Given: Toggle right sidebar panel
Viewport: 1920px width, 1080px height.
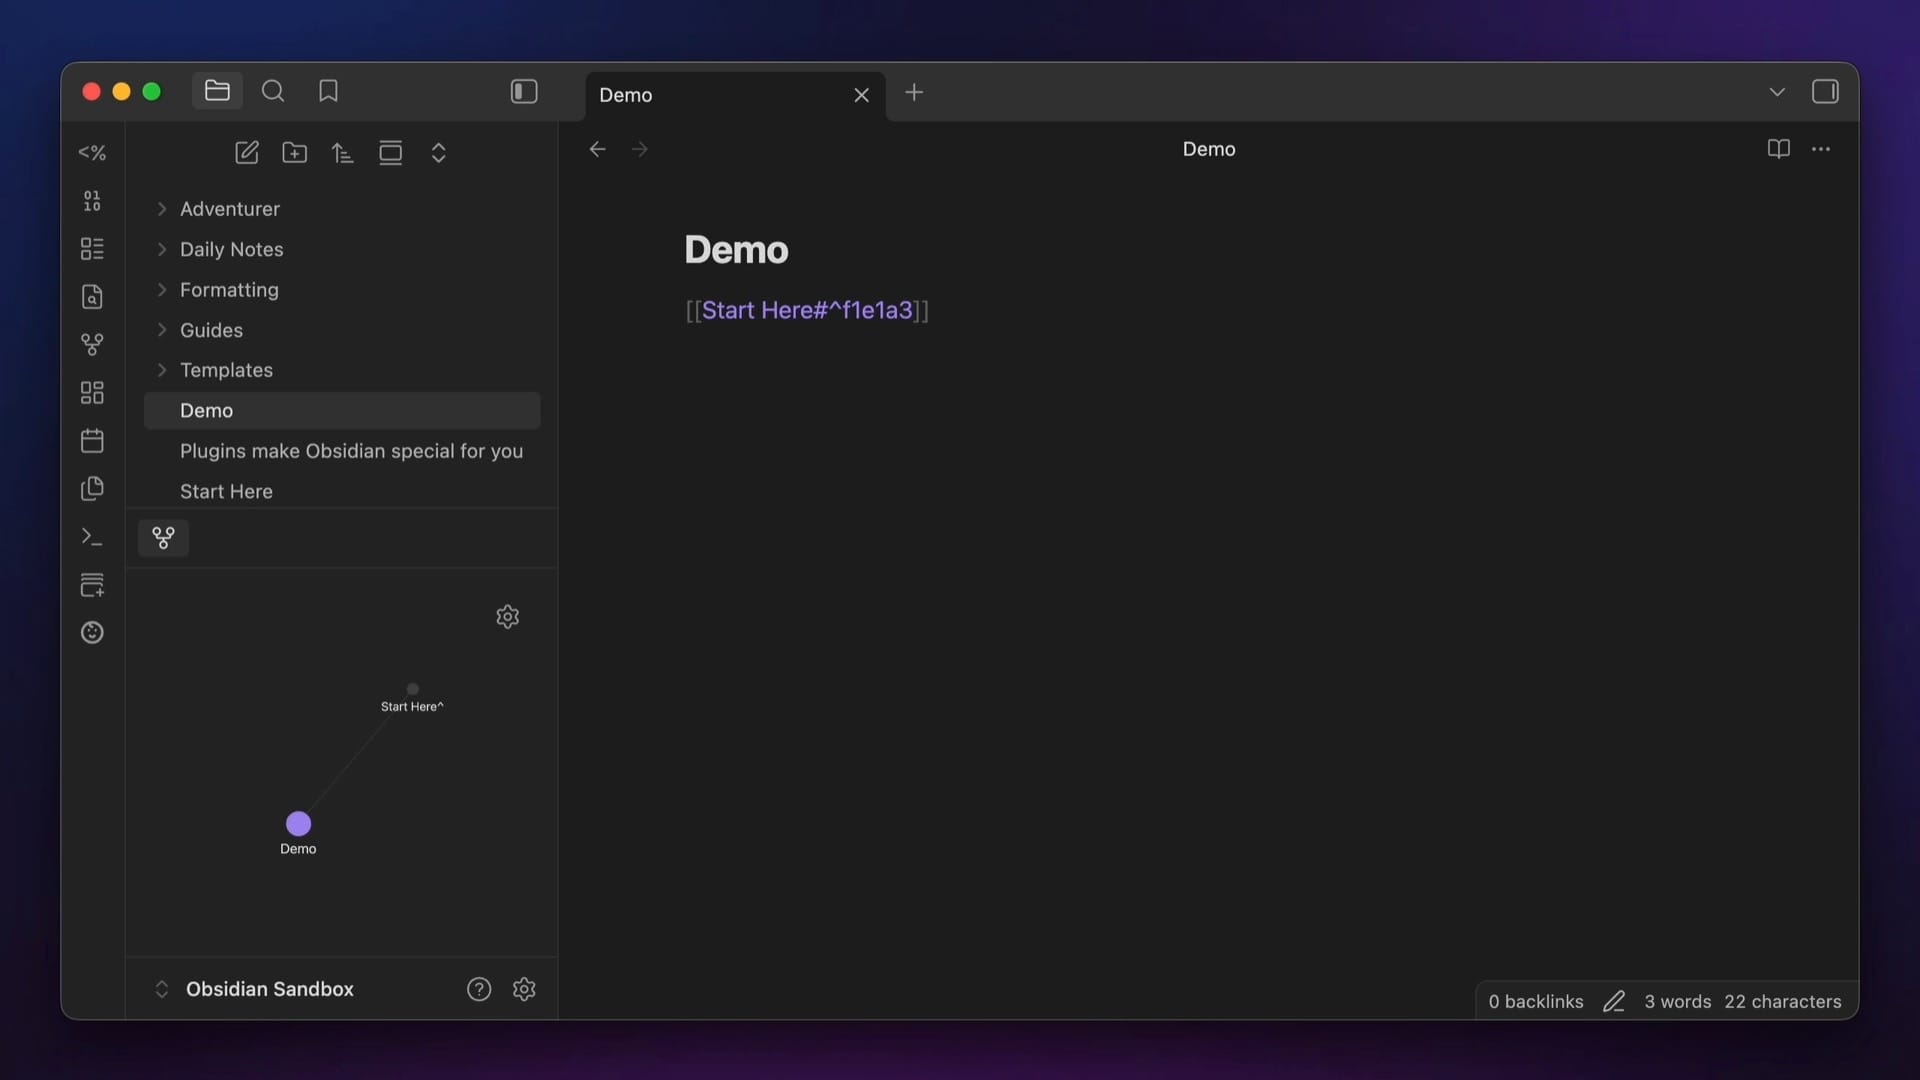Looking at the screenshot, I should [x=1825, y=92].
